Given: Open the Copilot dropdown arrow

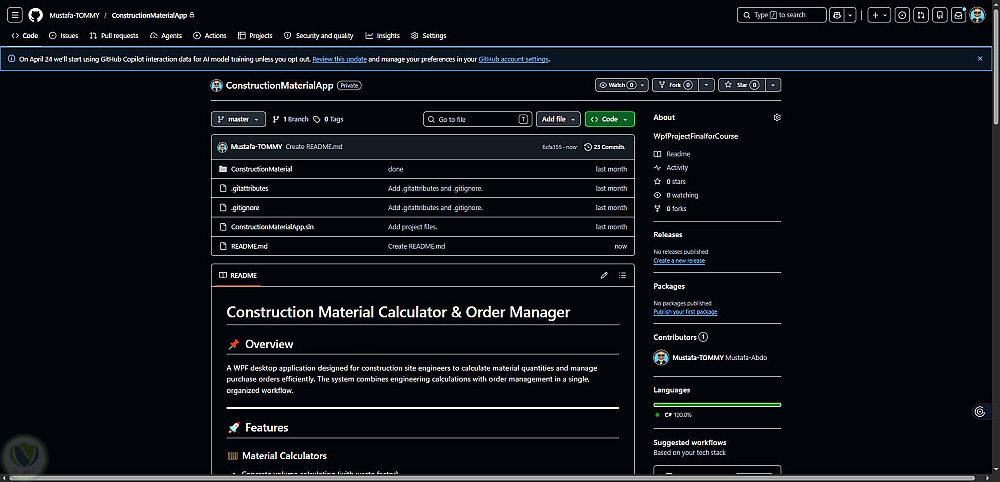Looking at the screenshot, I should (850, 15).
